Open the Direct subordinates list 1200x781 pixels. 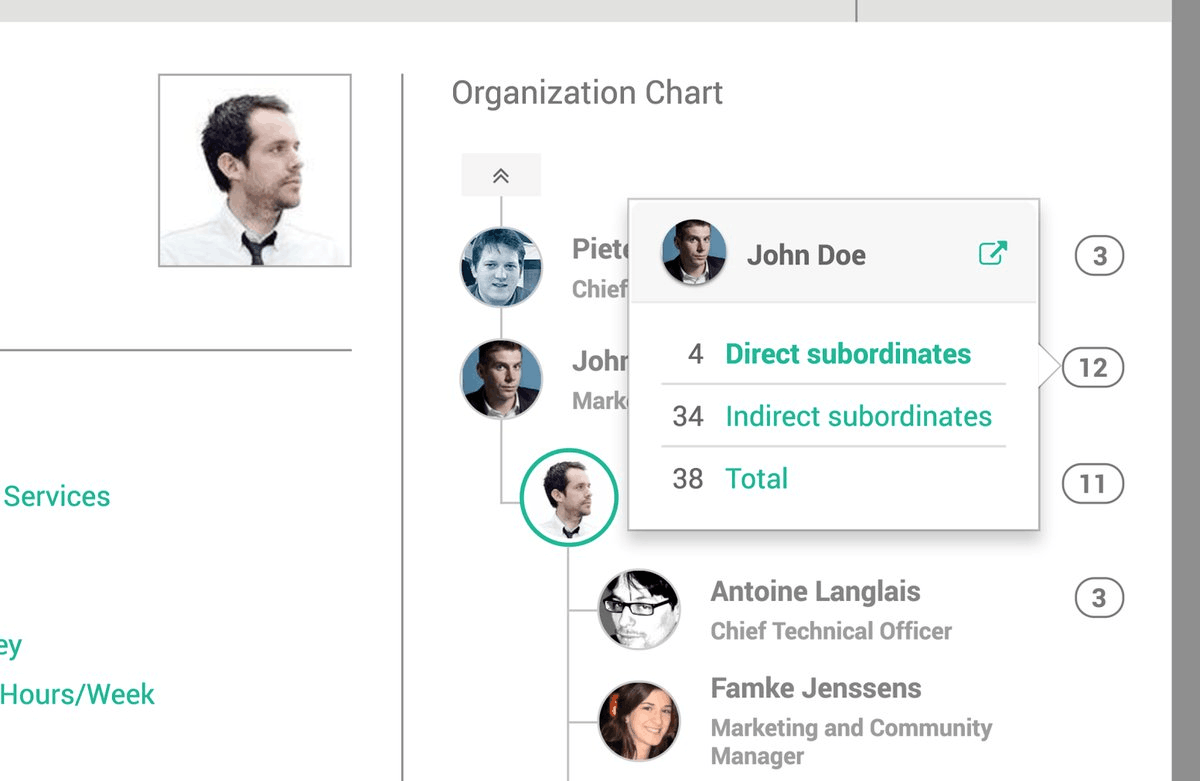847,354
